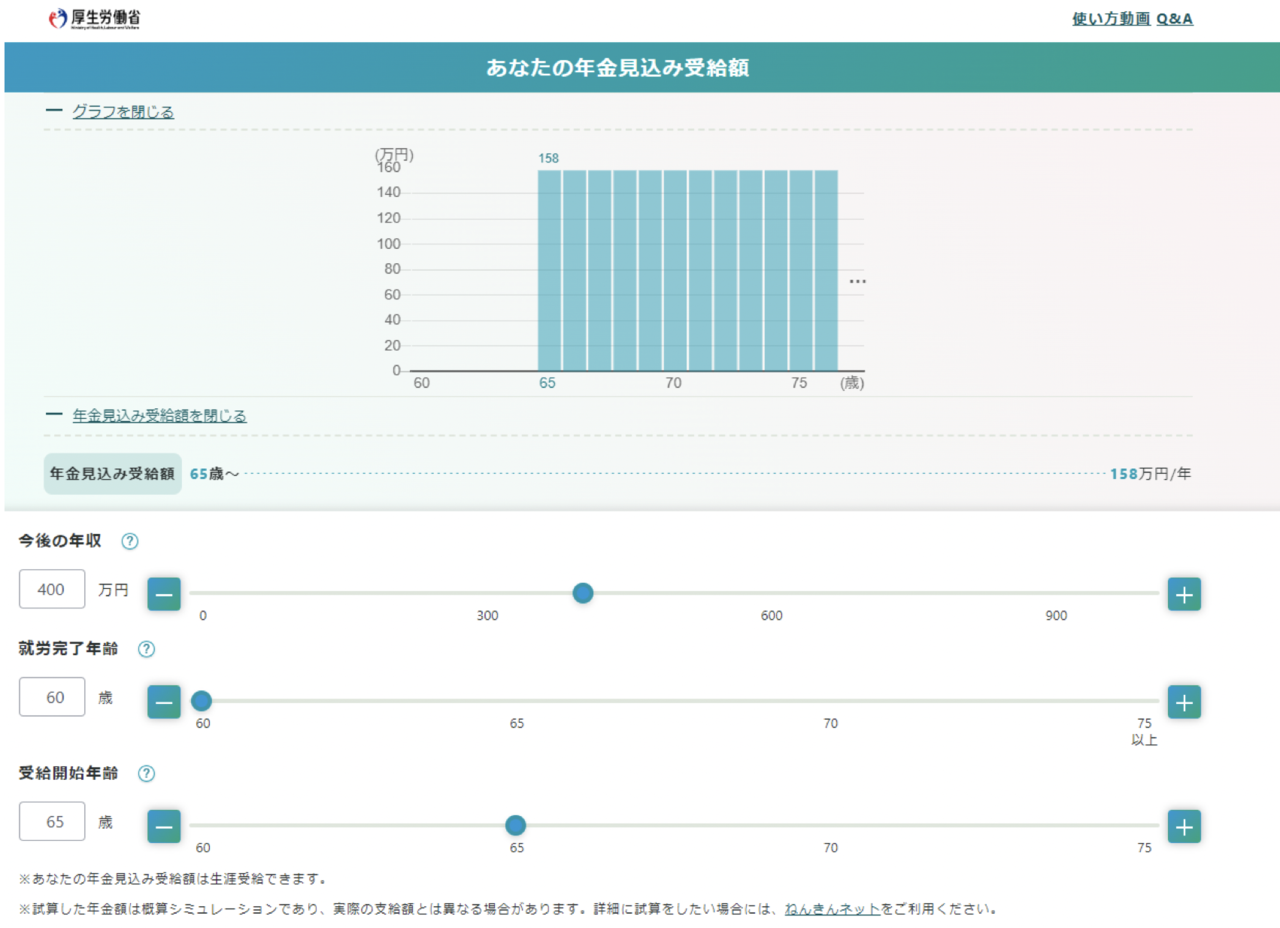1280x928 pixels.
Task: Click 600 tick on 今後の年収 slider
Action: coord(771,616)
